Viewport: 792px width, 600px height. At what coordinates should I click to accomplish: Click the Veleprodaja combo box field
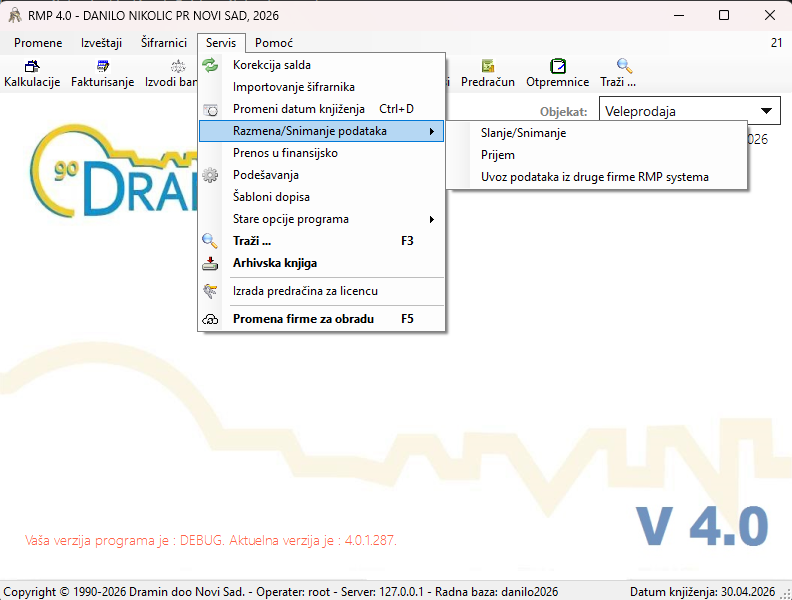[x=689, y=111]
